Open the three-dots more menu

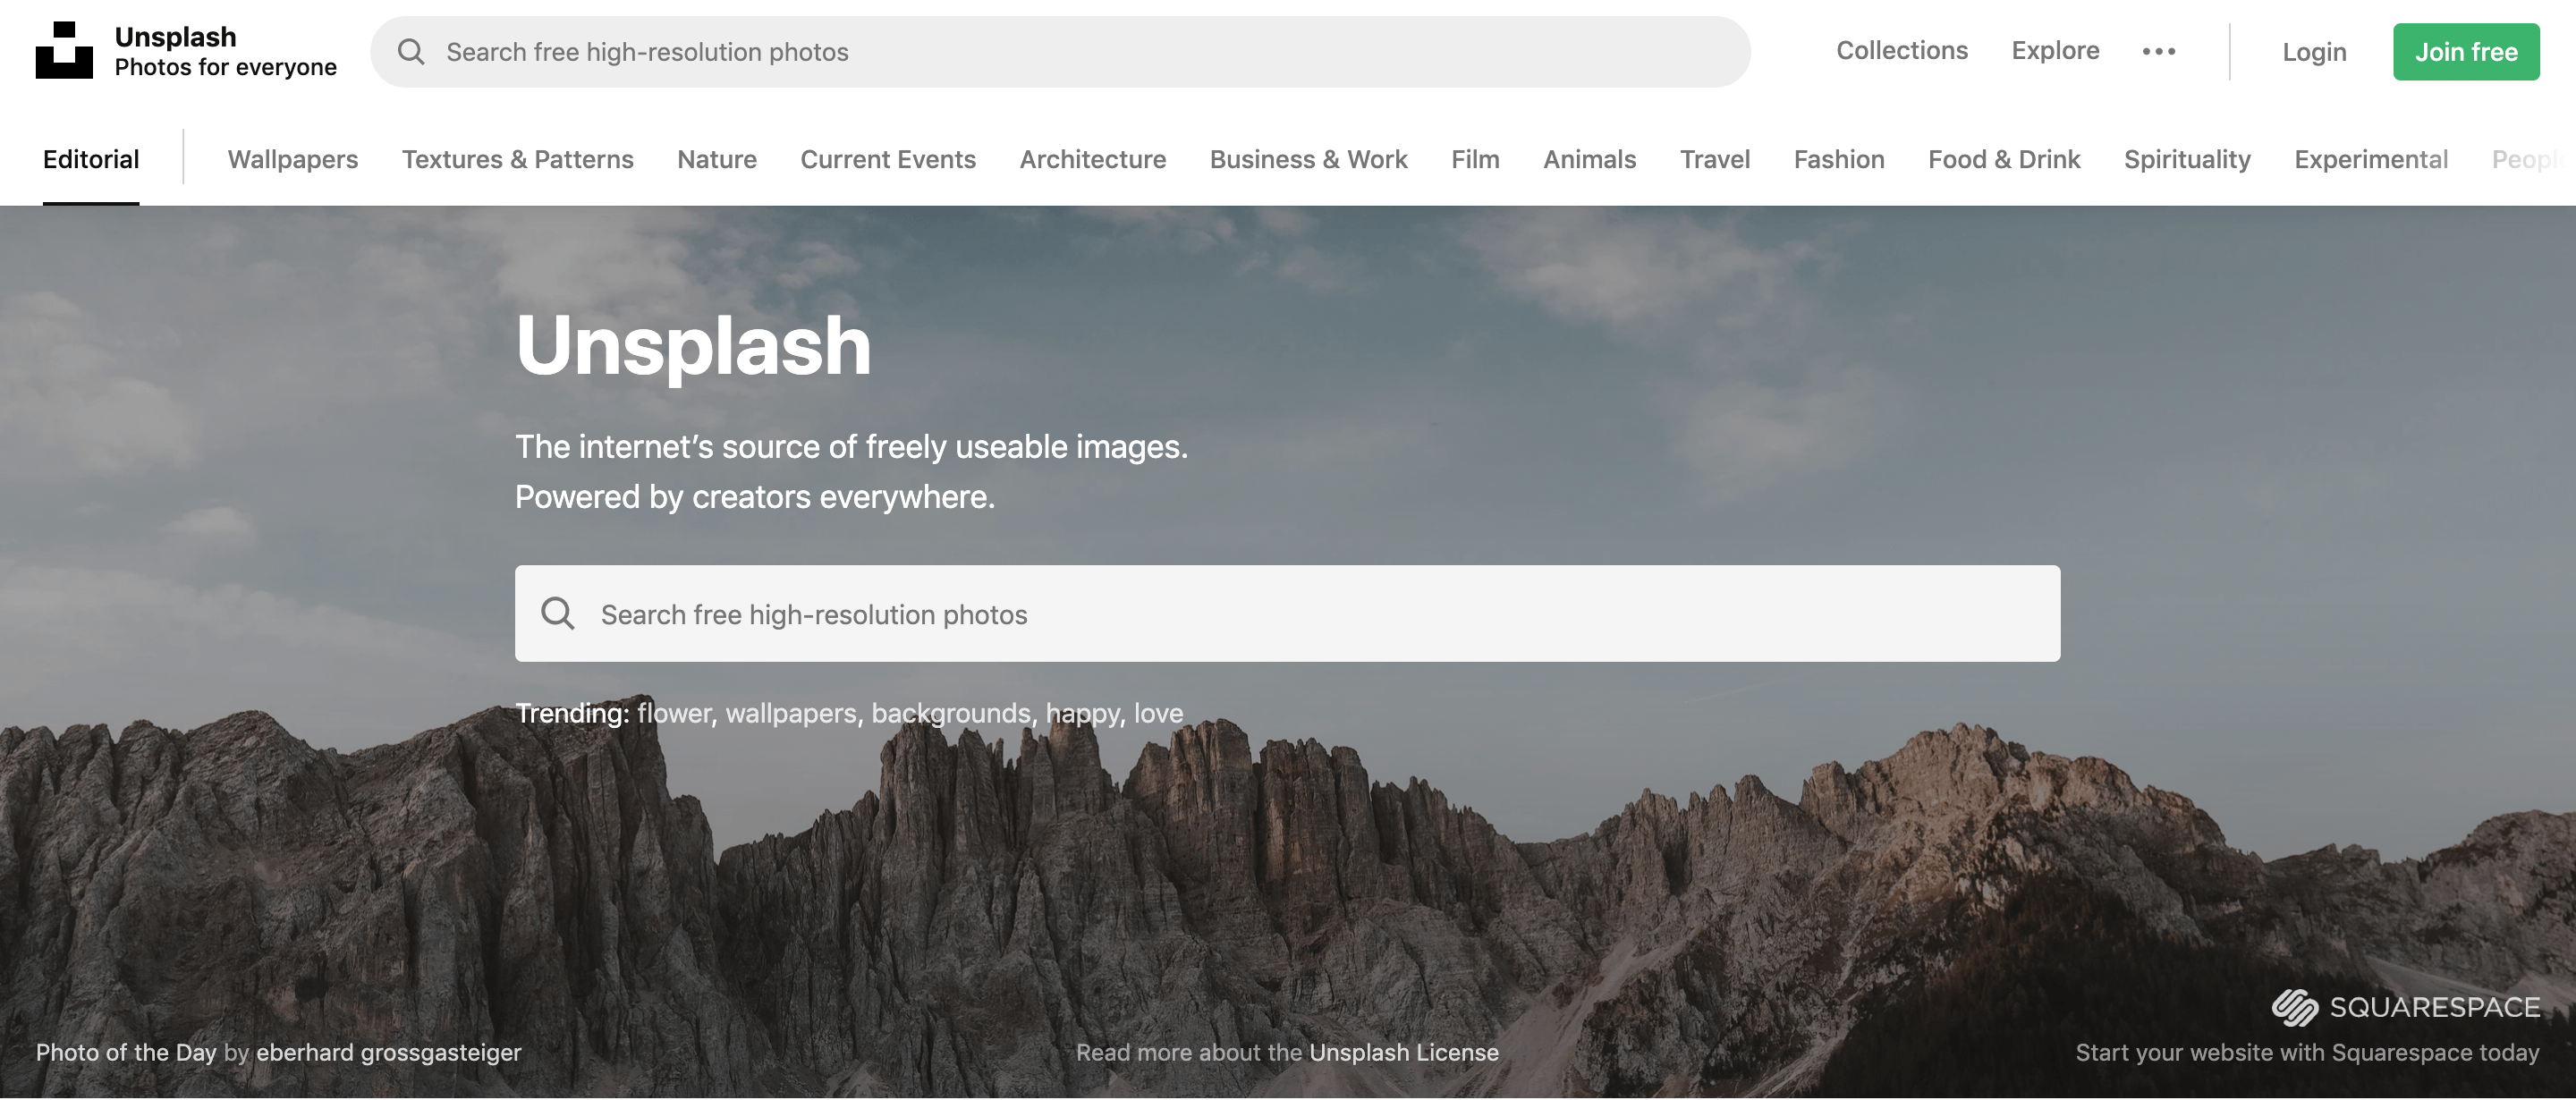click(2159, 51)
